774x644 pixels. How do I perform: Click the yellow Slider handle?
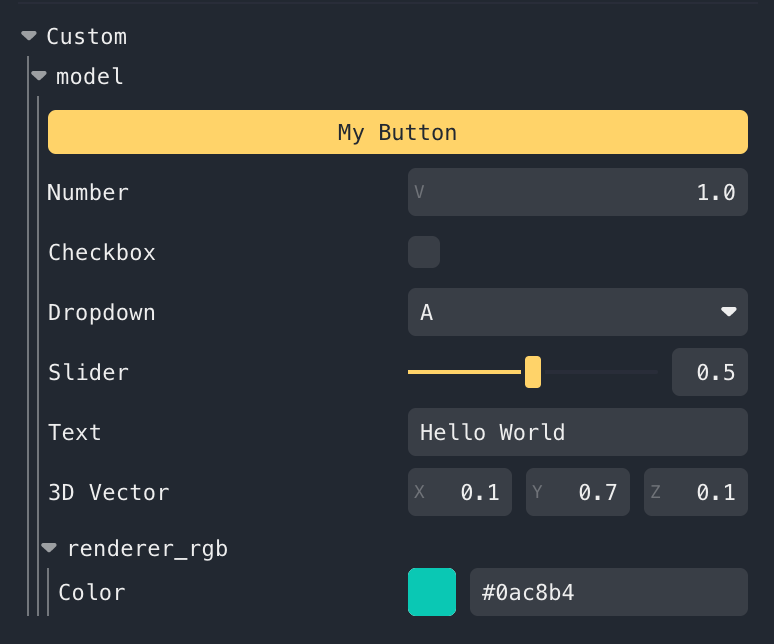pos(533,372)
